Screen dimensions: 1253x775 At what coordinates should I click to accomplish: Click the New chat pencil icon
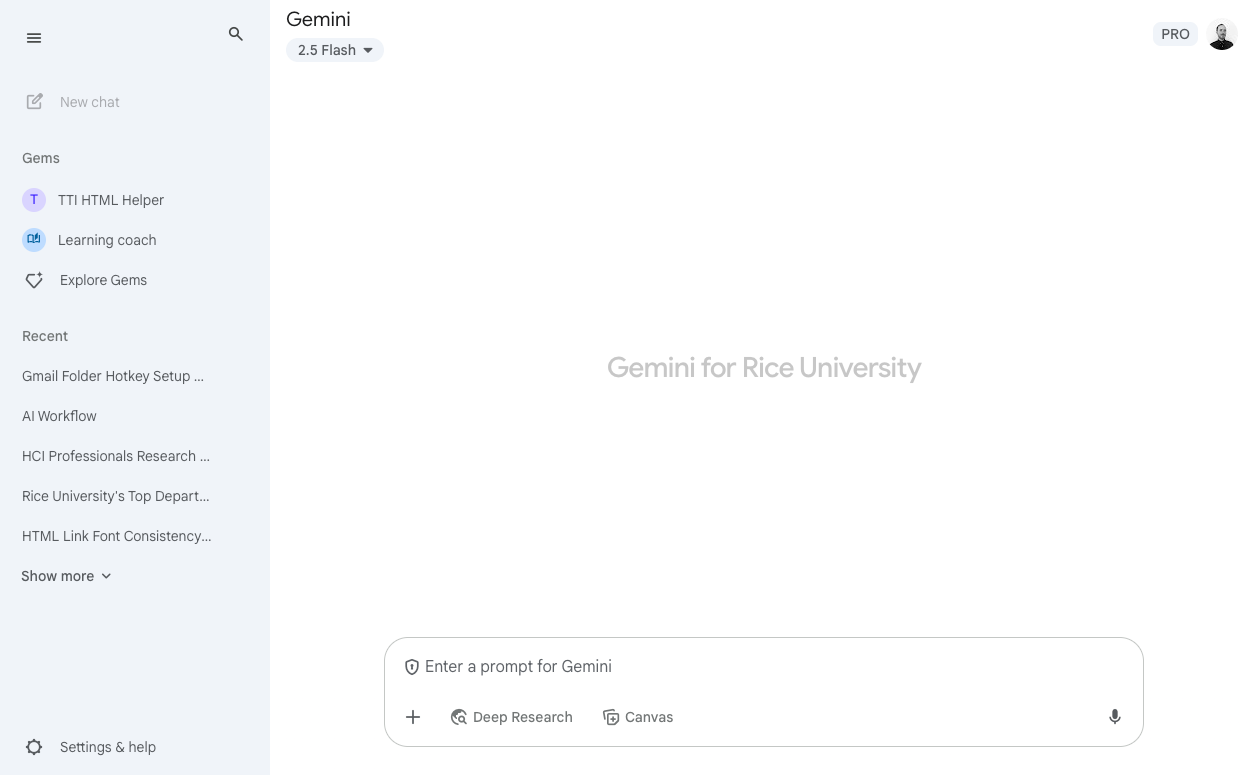coord(35,101)
